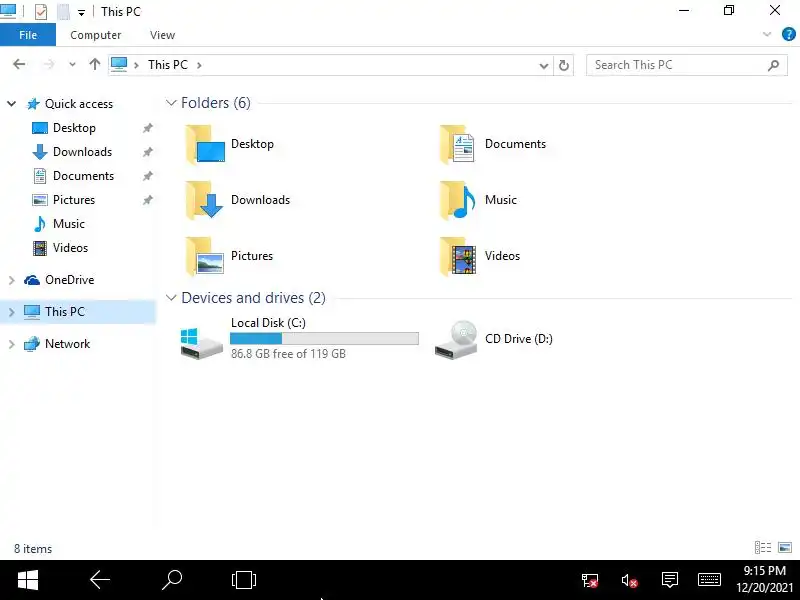Screen dimensions: 800x600
Task: Open the address bar history dropdown
Action: [544, 66]
